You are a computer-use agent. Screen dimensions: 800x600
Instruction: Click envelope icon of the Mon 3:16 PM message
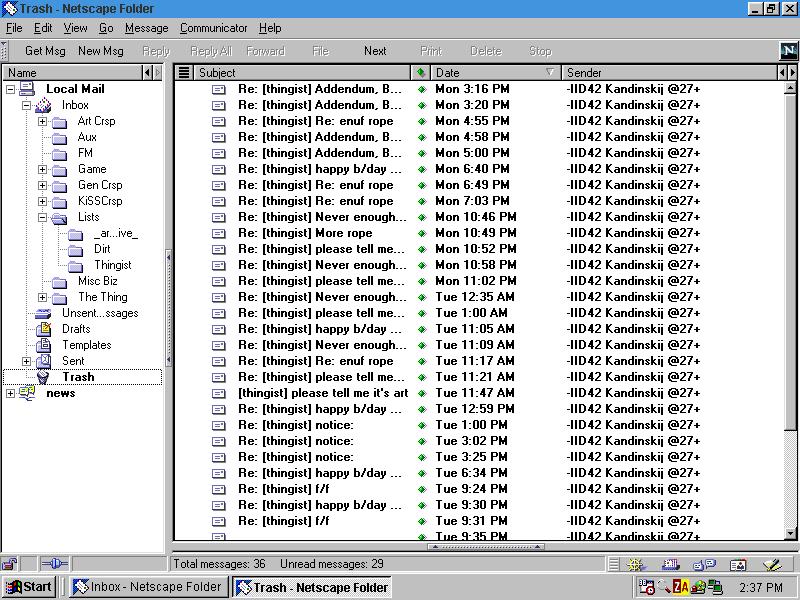[219, 89]
